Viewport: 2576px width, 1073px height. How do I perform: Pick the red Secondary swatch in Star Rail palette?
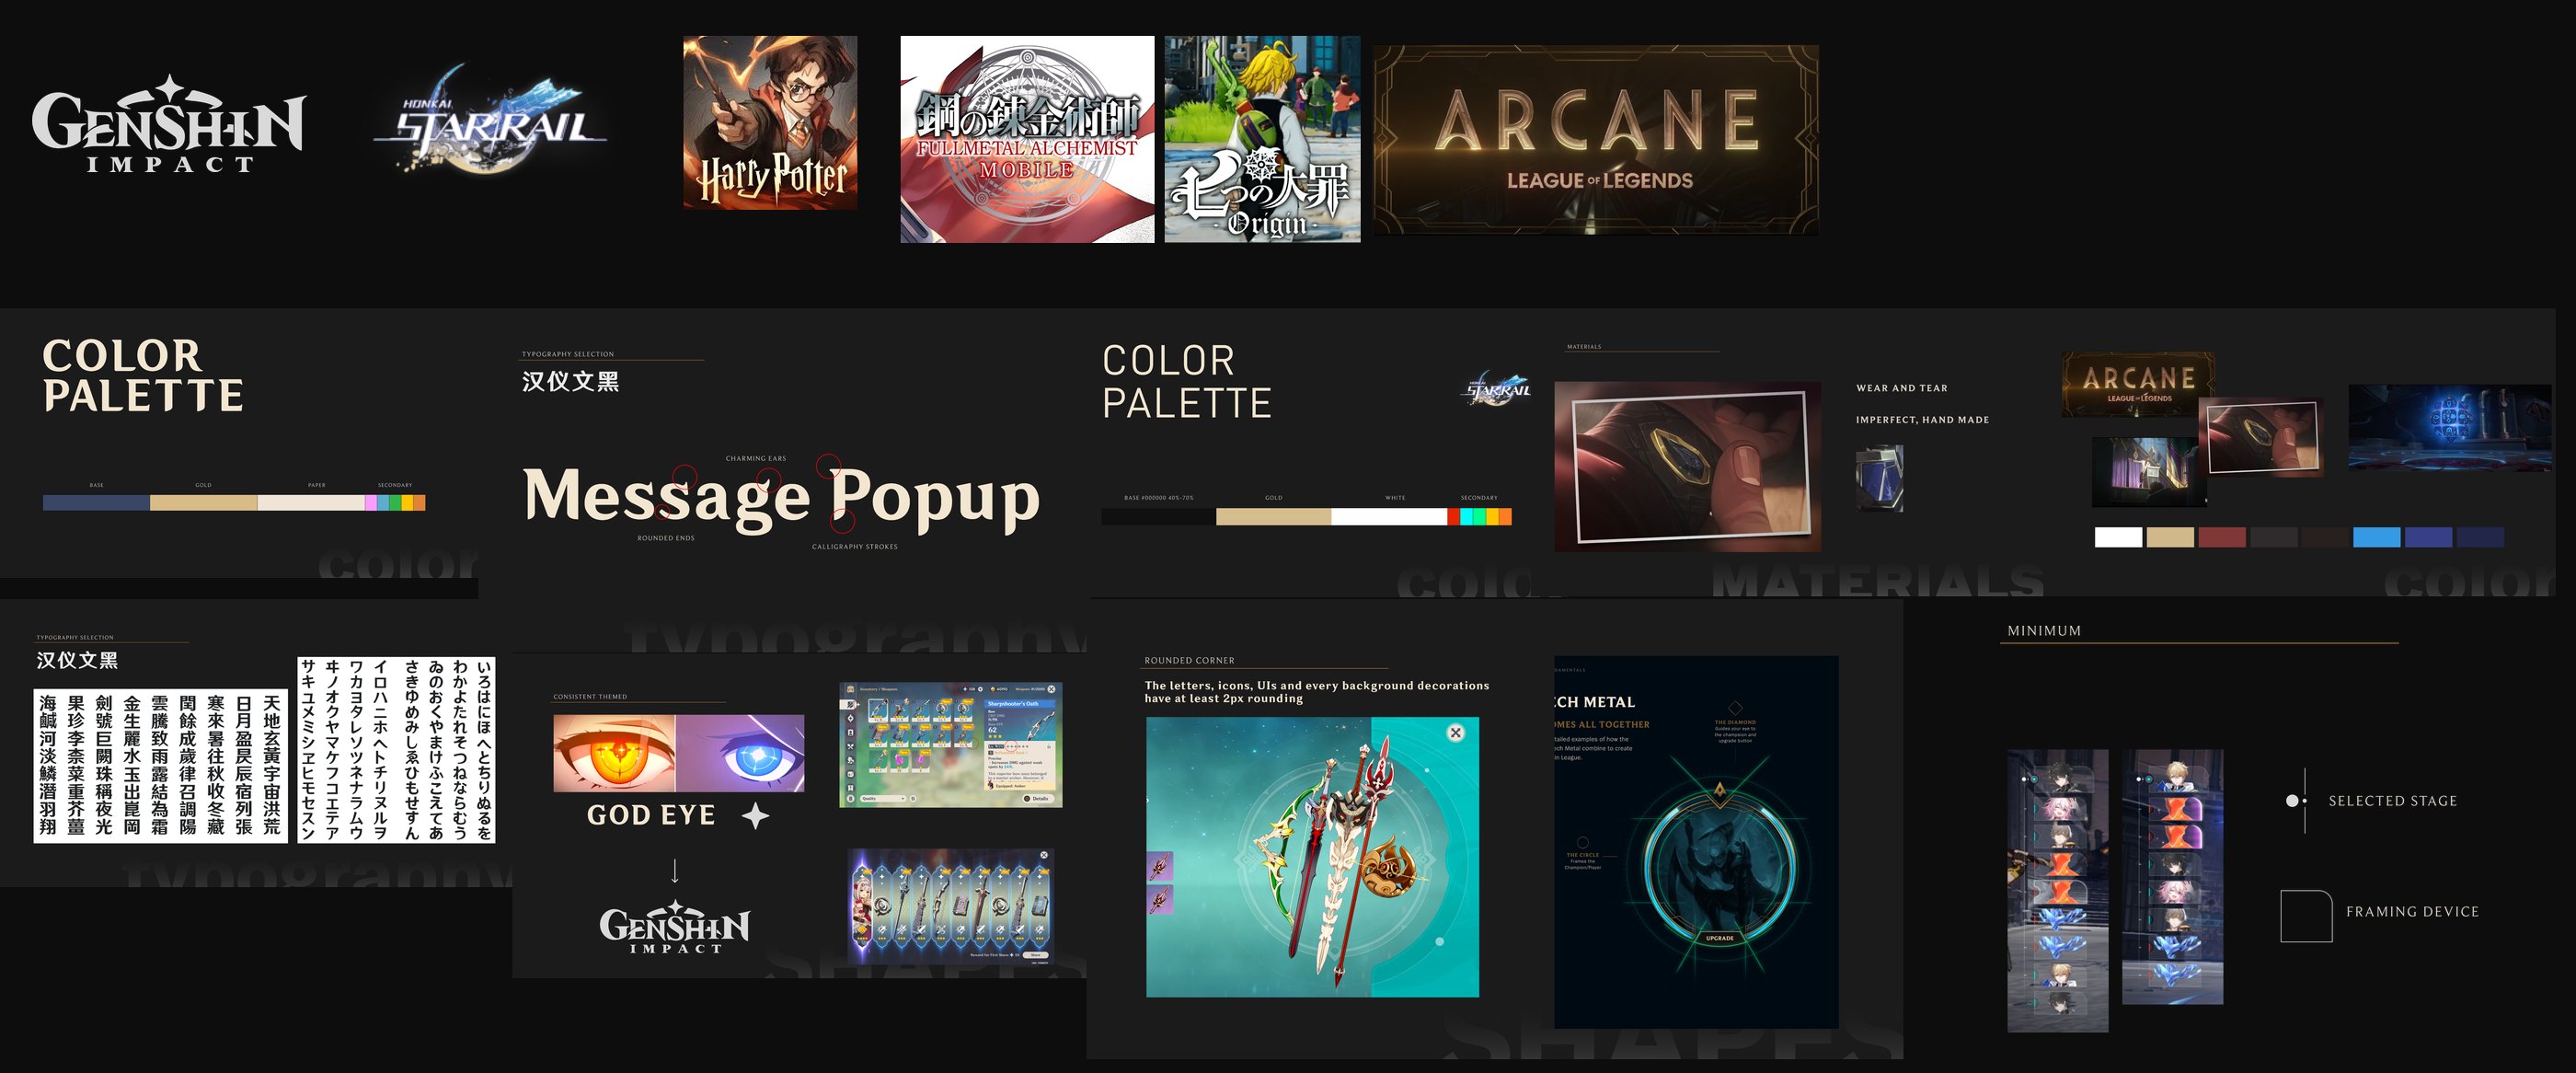click(1453, 517)
